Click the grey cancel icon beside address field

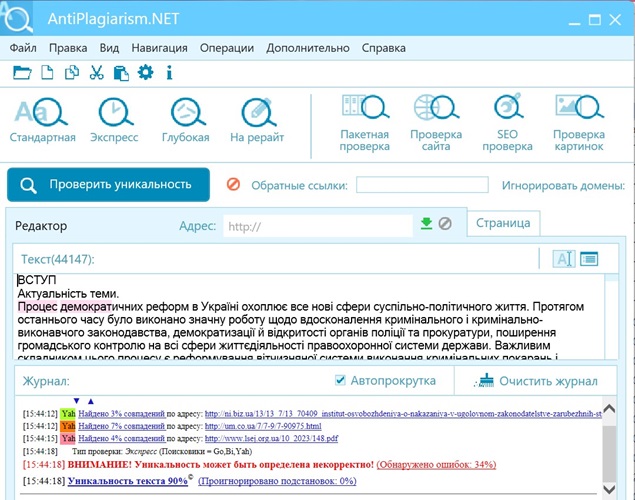(445, 223)
